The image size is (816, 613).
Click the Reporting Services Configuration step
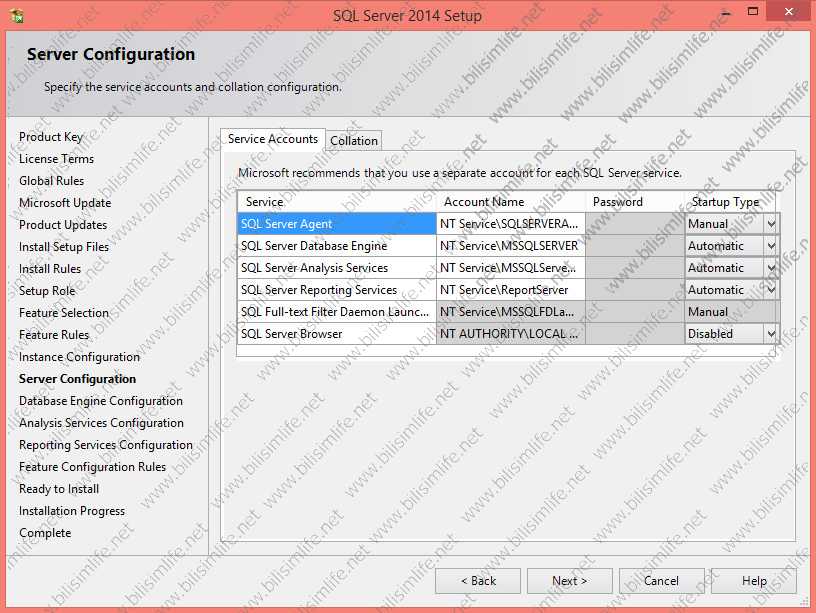click(x=106, y=445)
